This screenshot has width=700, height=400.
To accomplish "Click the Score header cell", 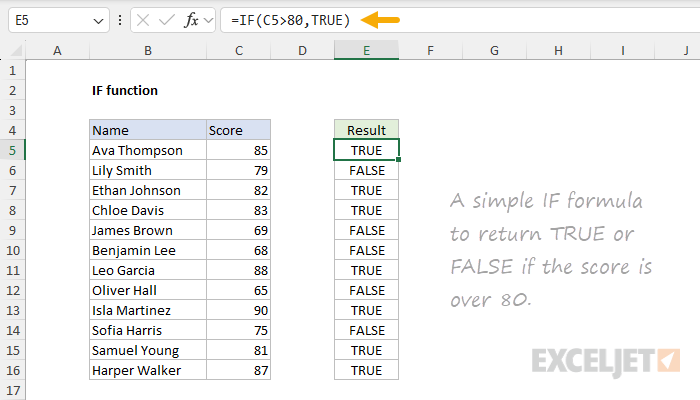I will [x=239, y=130].
